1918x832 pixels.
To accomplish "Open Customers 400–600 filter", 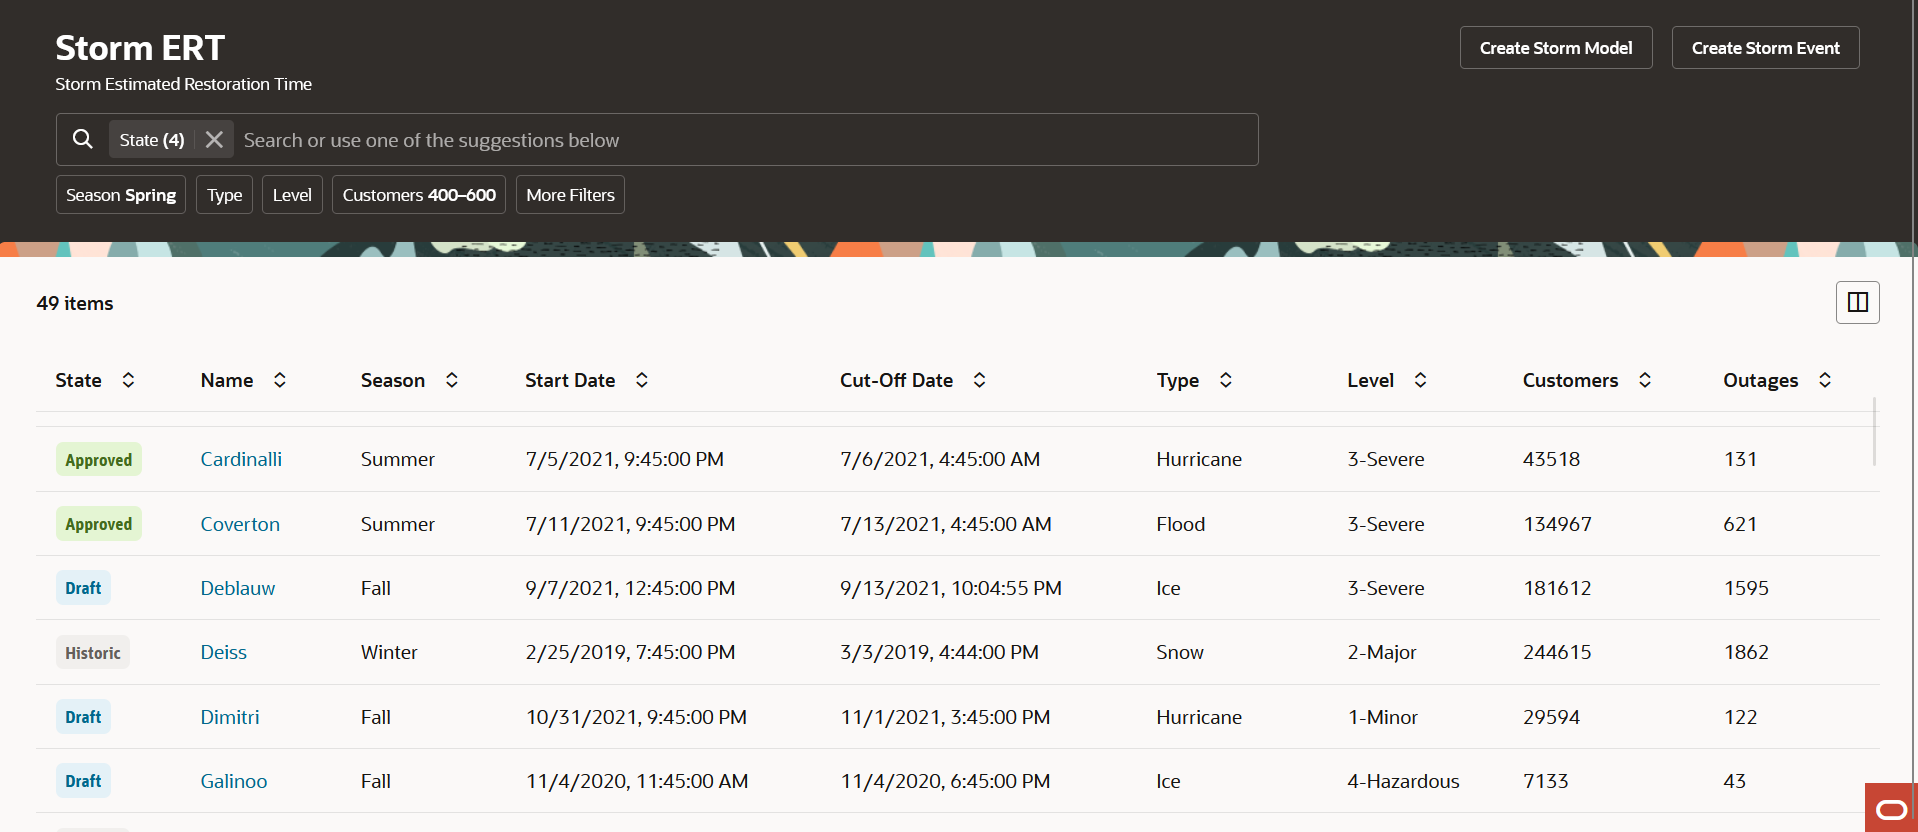I will (x=419, y=195).
